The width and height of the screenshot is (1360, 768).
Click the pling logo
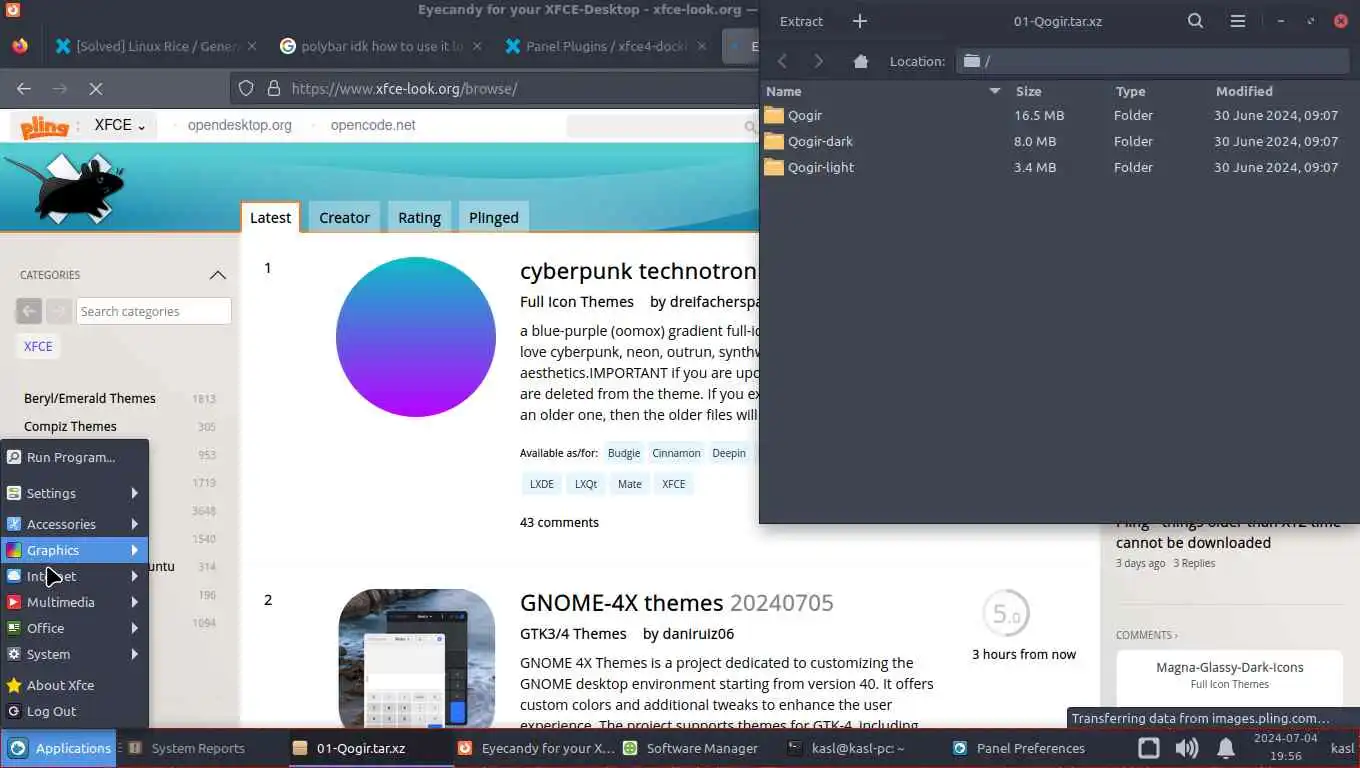point(45,126)
